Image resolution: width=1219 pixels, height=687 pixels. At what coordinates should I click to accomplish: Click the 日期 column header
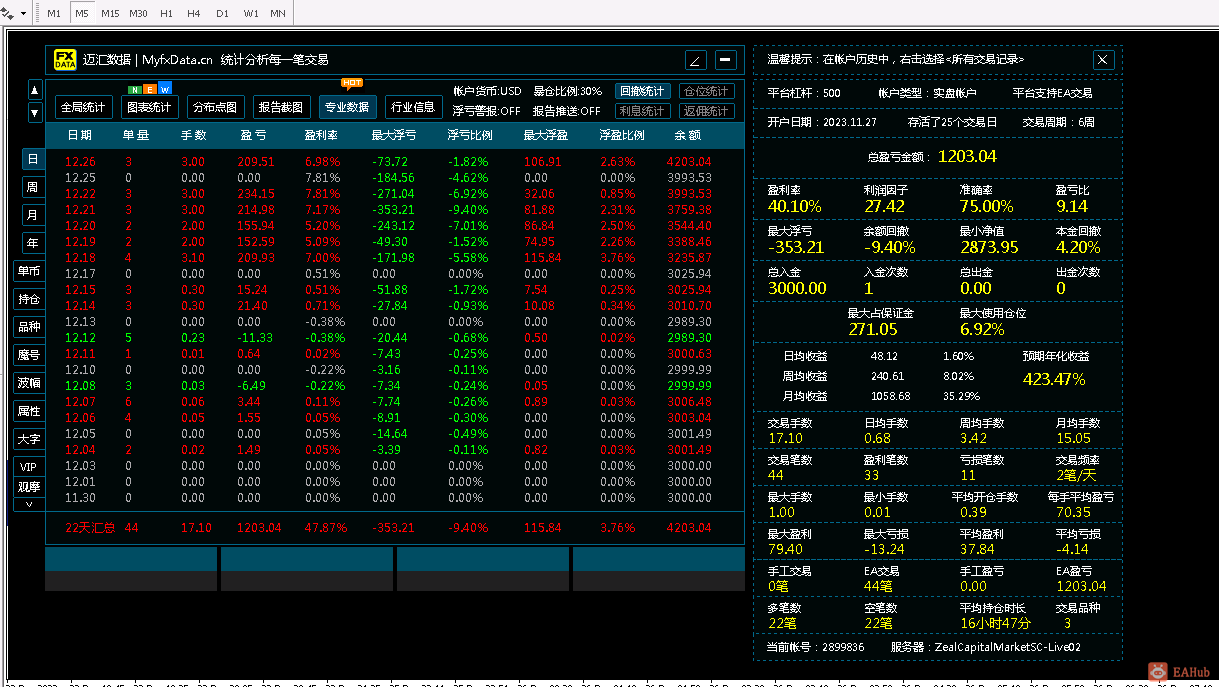(x=81, y=135)
